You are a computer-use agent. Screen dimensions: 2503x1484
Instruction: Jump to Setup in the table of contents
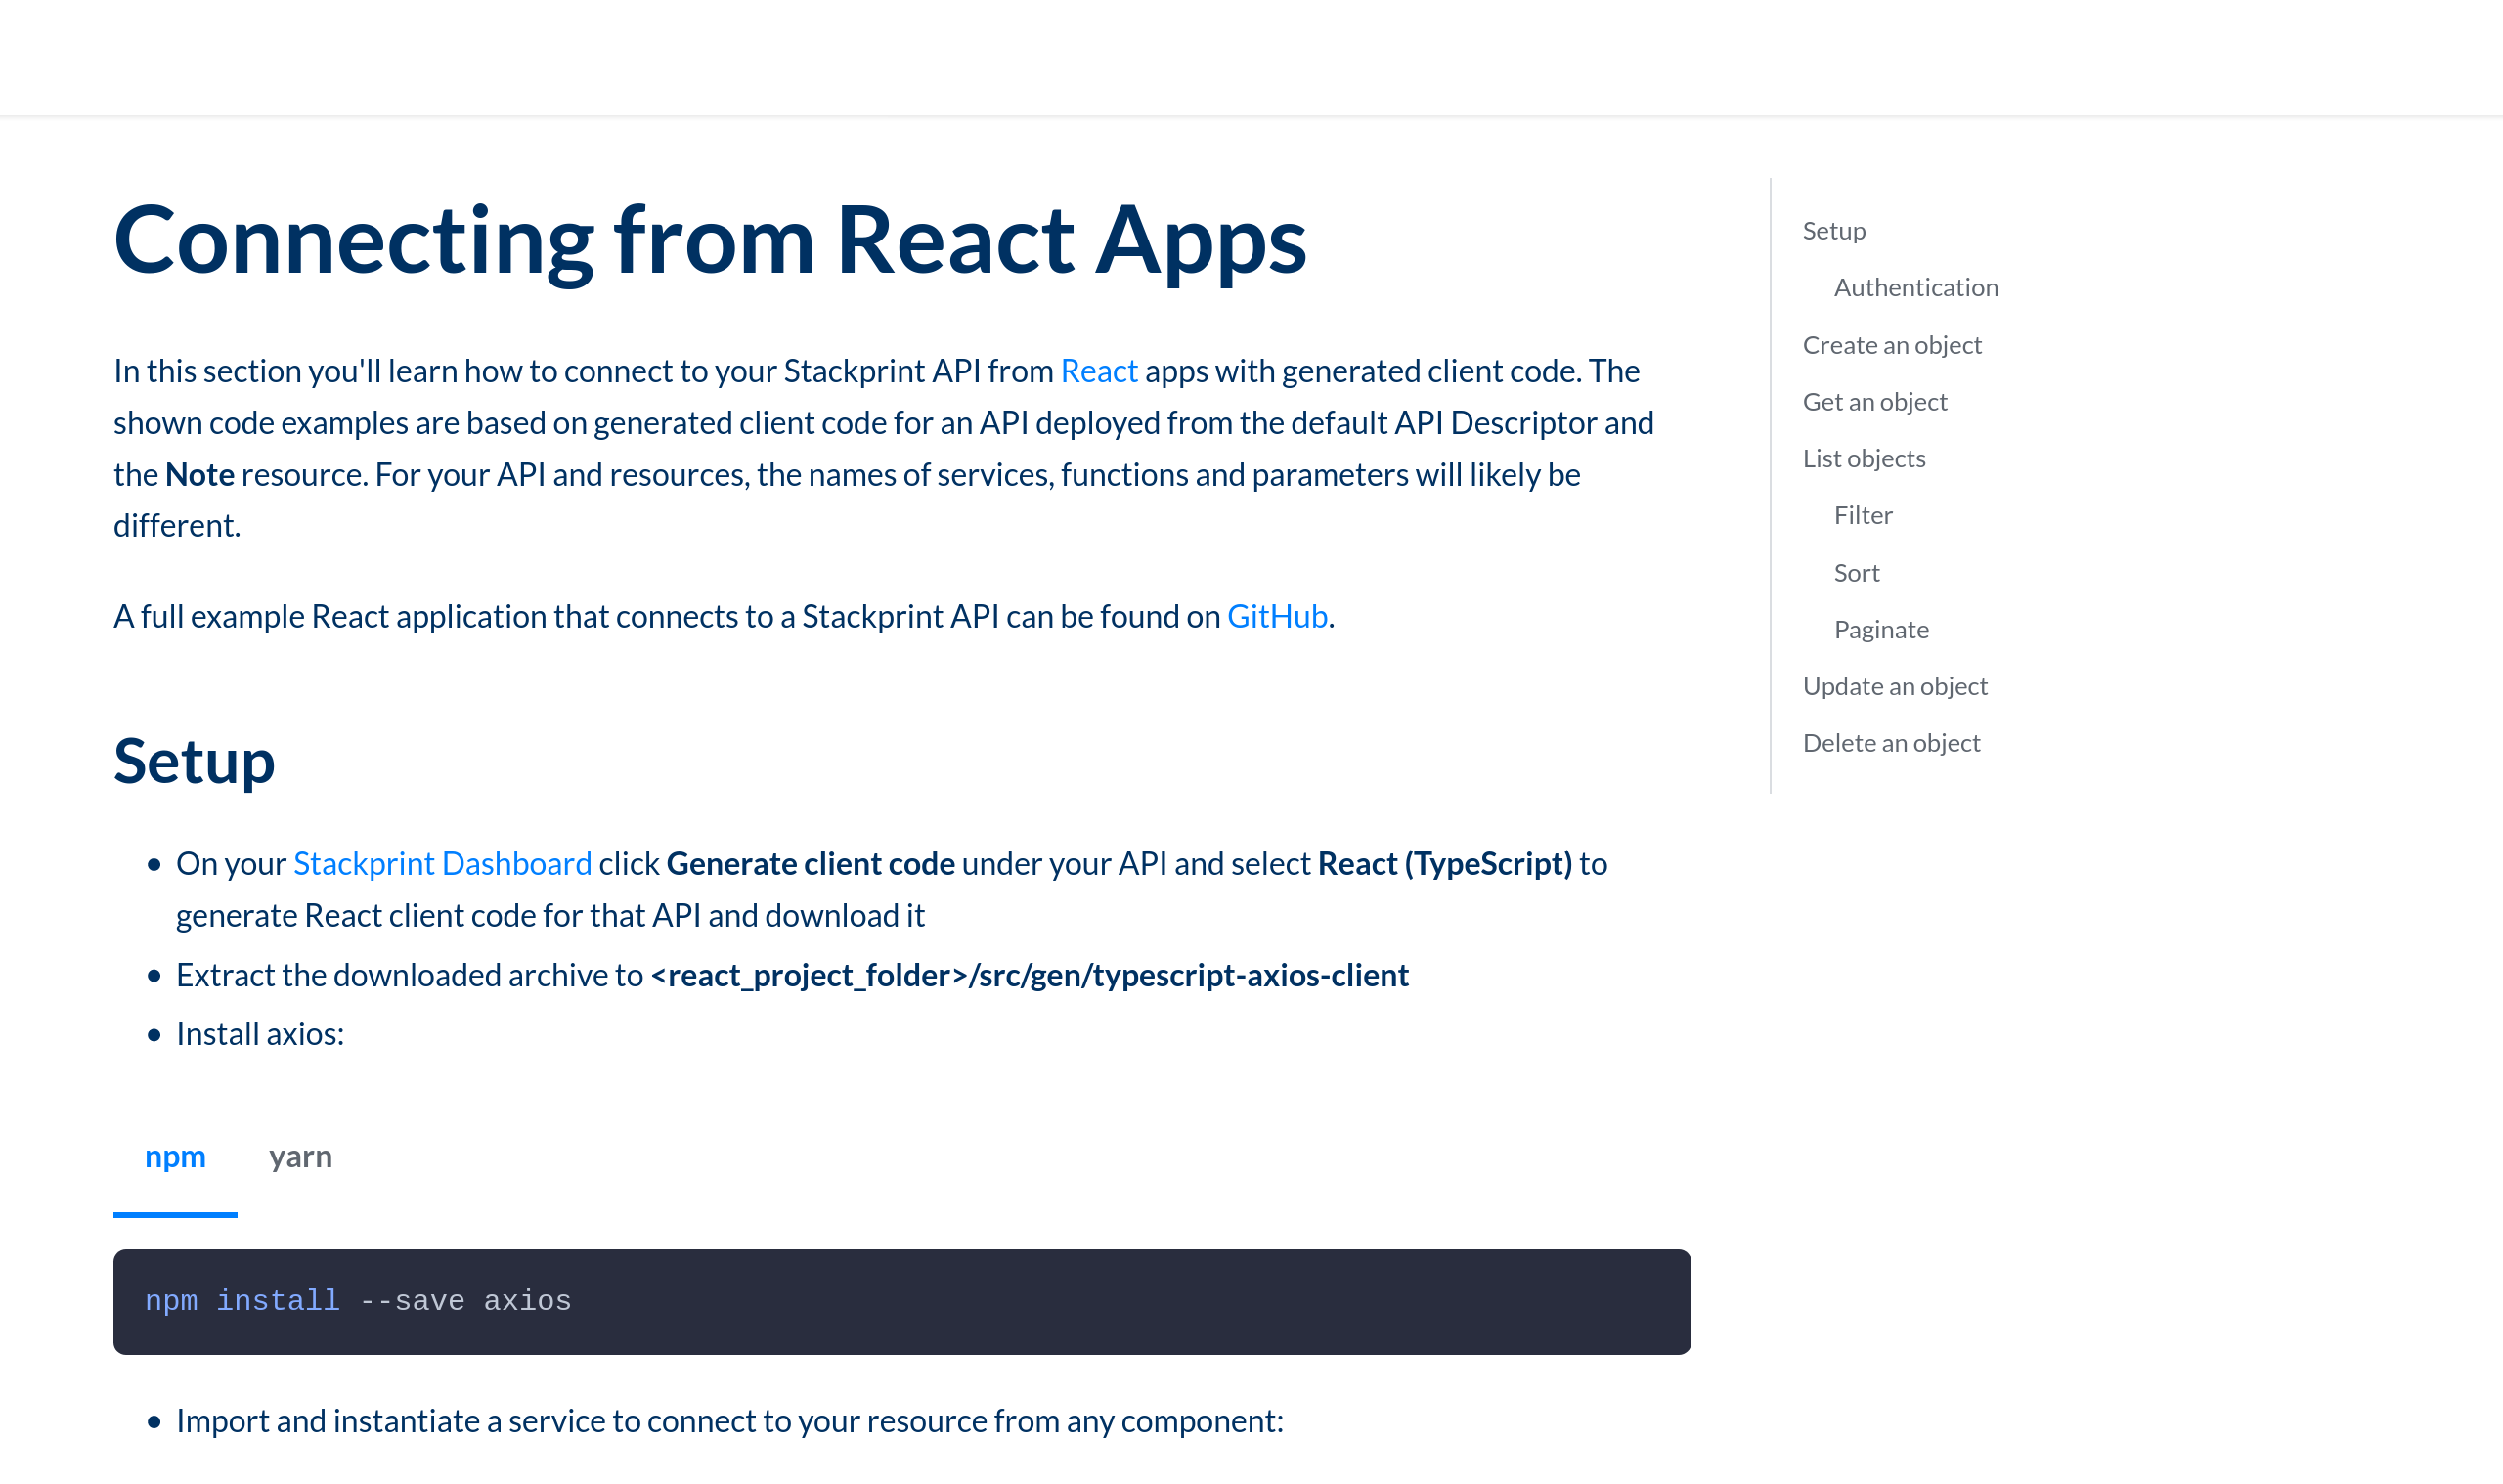coord(1833,231)
